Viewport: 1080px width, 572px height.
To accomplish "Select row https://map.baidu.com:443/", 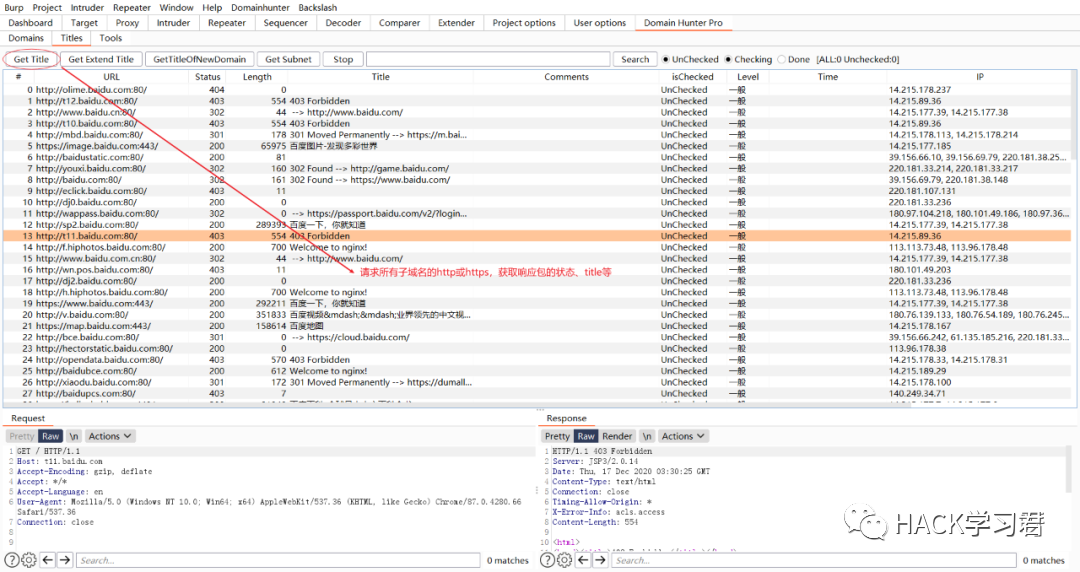I will [x=537, y=326].
